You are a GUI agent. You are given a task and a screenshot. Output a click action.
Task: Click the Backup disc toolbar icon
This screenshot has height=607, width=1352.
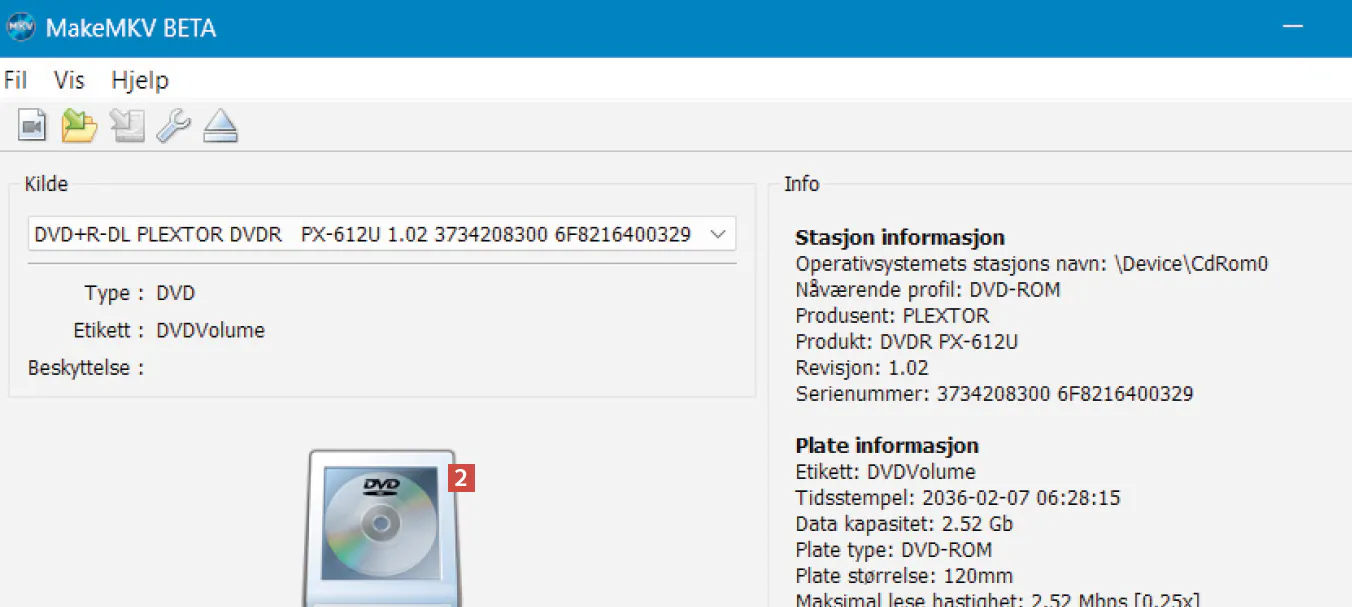pos(127,126)
